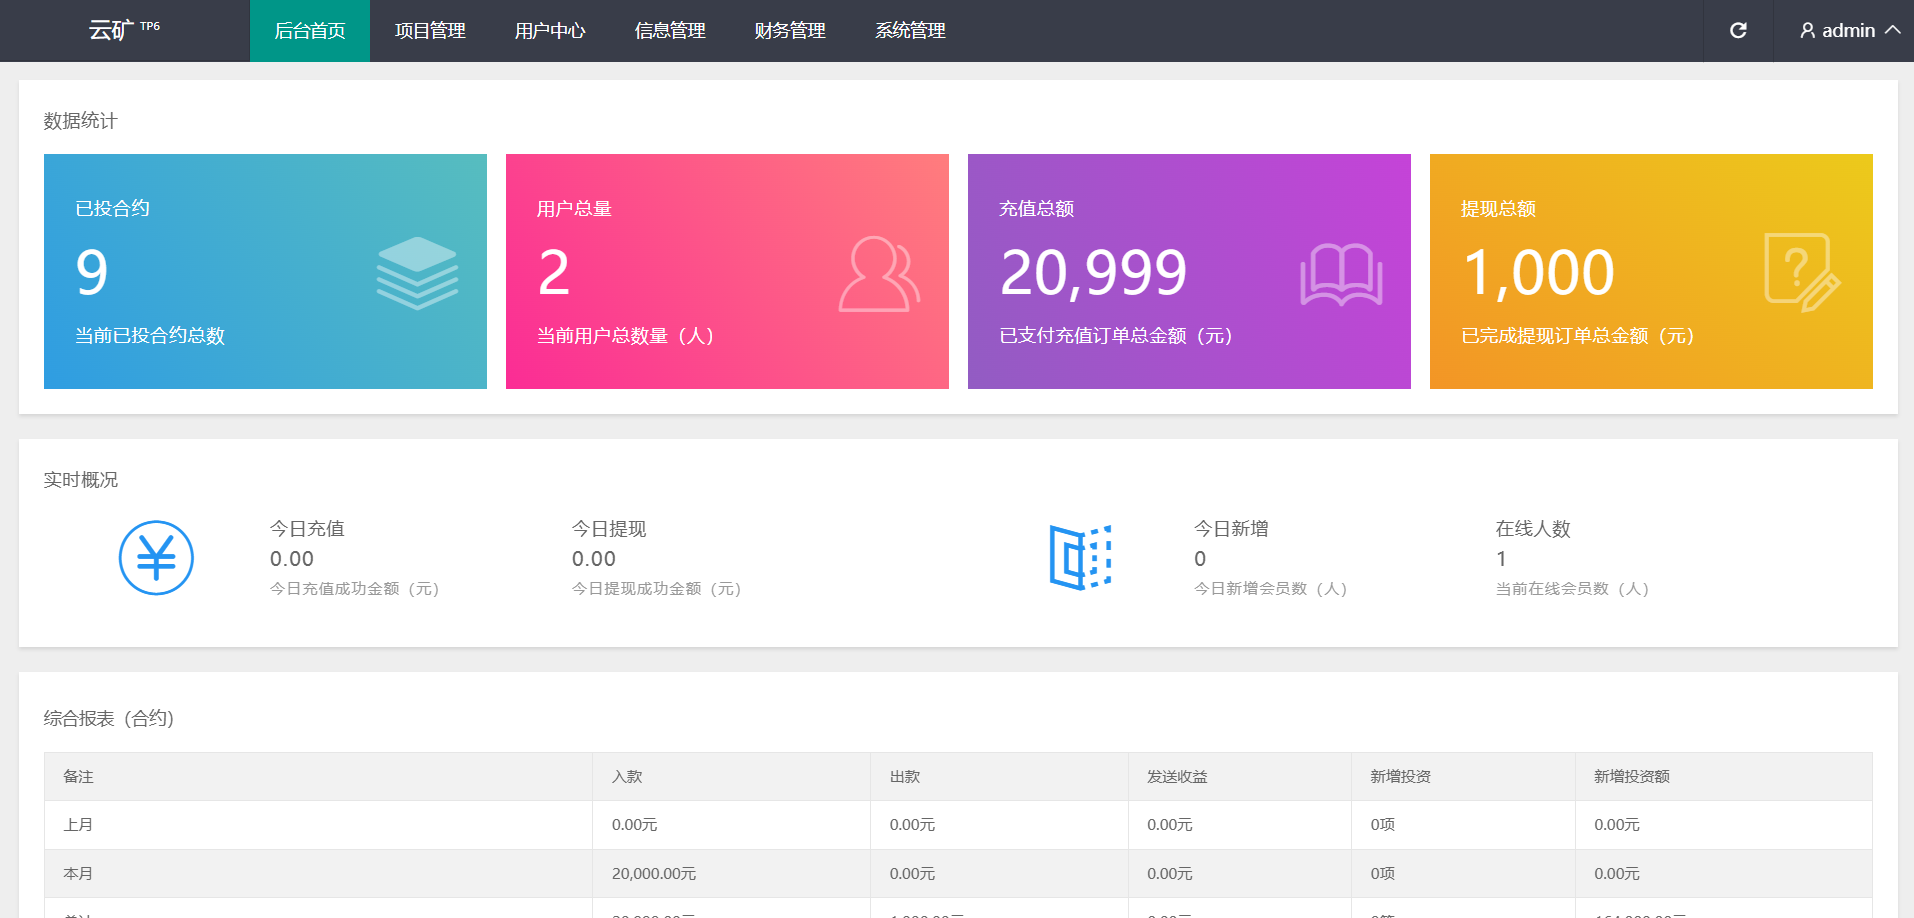Click the 今日新增会员数（人）caption
1914x918 pixels.
pyautogui.click(x=1271, y=589)
